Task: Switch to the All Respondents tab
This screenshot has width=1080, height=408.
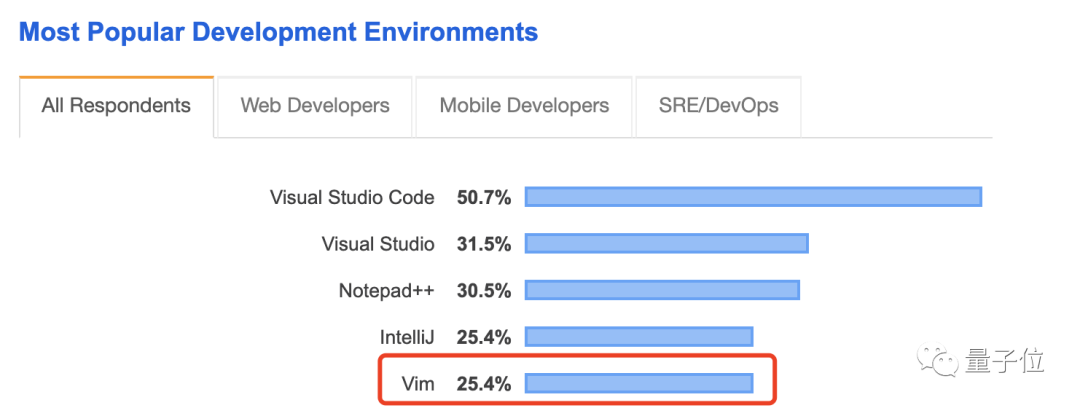Action: (x=116, y=105)
